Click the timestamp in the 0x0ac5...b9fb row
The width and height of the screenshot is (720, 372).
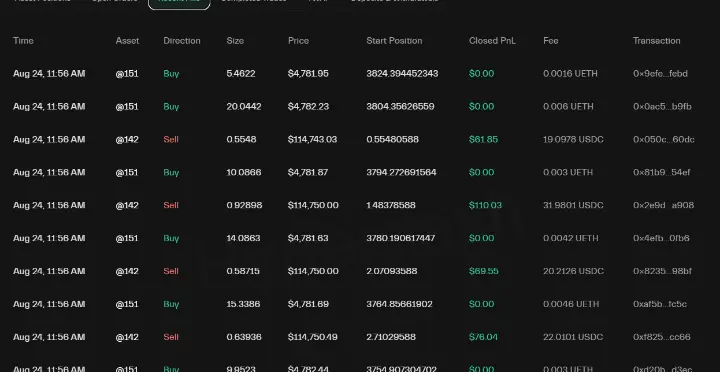point(49,107)
